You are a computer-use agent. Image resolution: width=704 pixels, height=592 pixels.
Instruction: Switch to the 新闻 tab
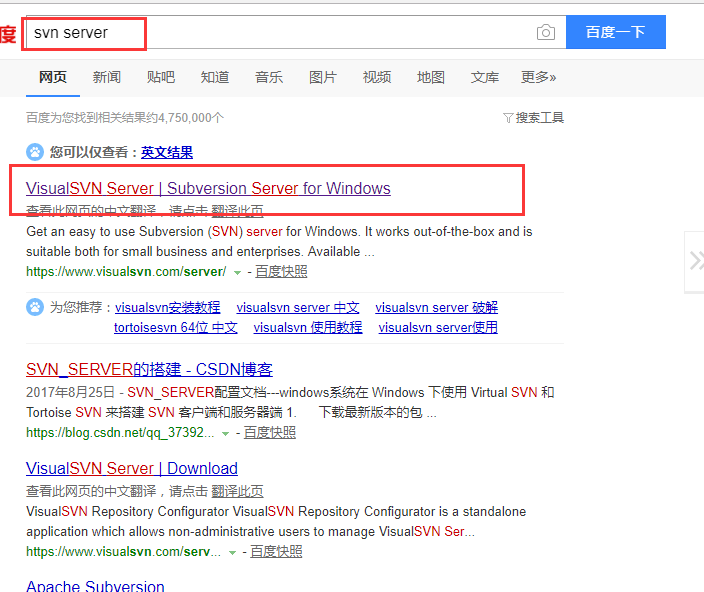point(106,77)
